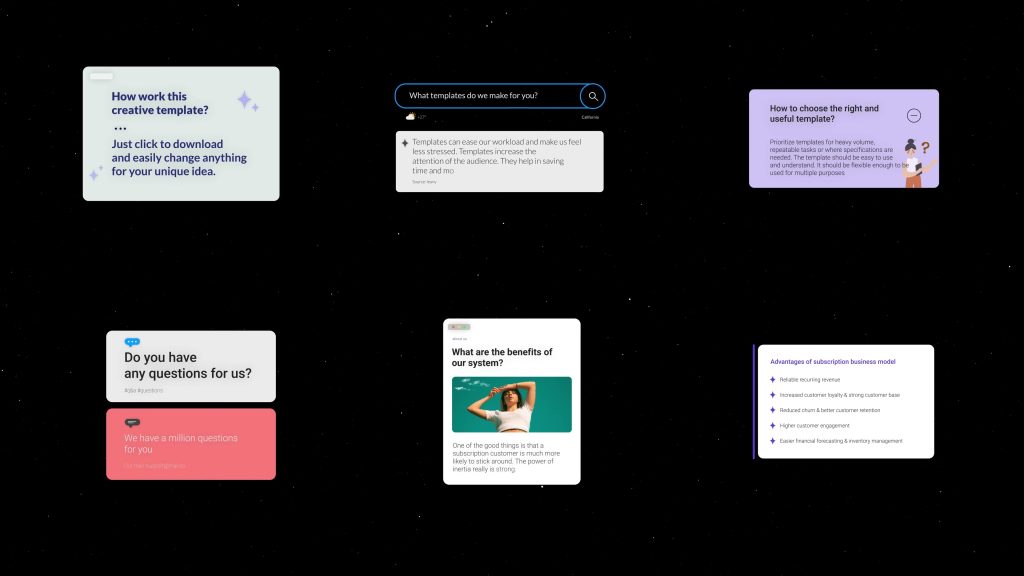Click 'What are the benefits of our system?' heading
The width and height of the screenshot is (1024, 576).
pos(502,357)
